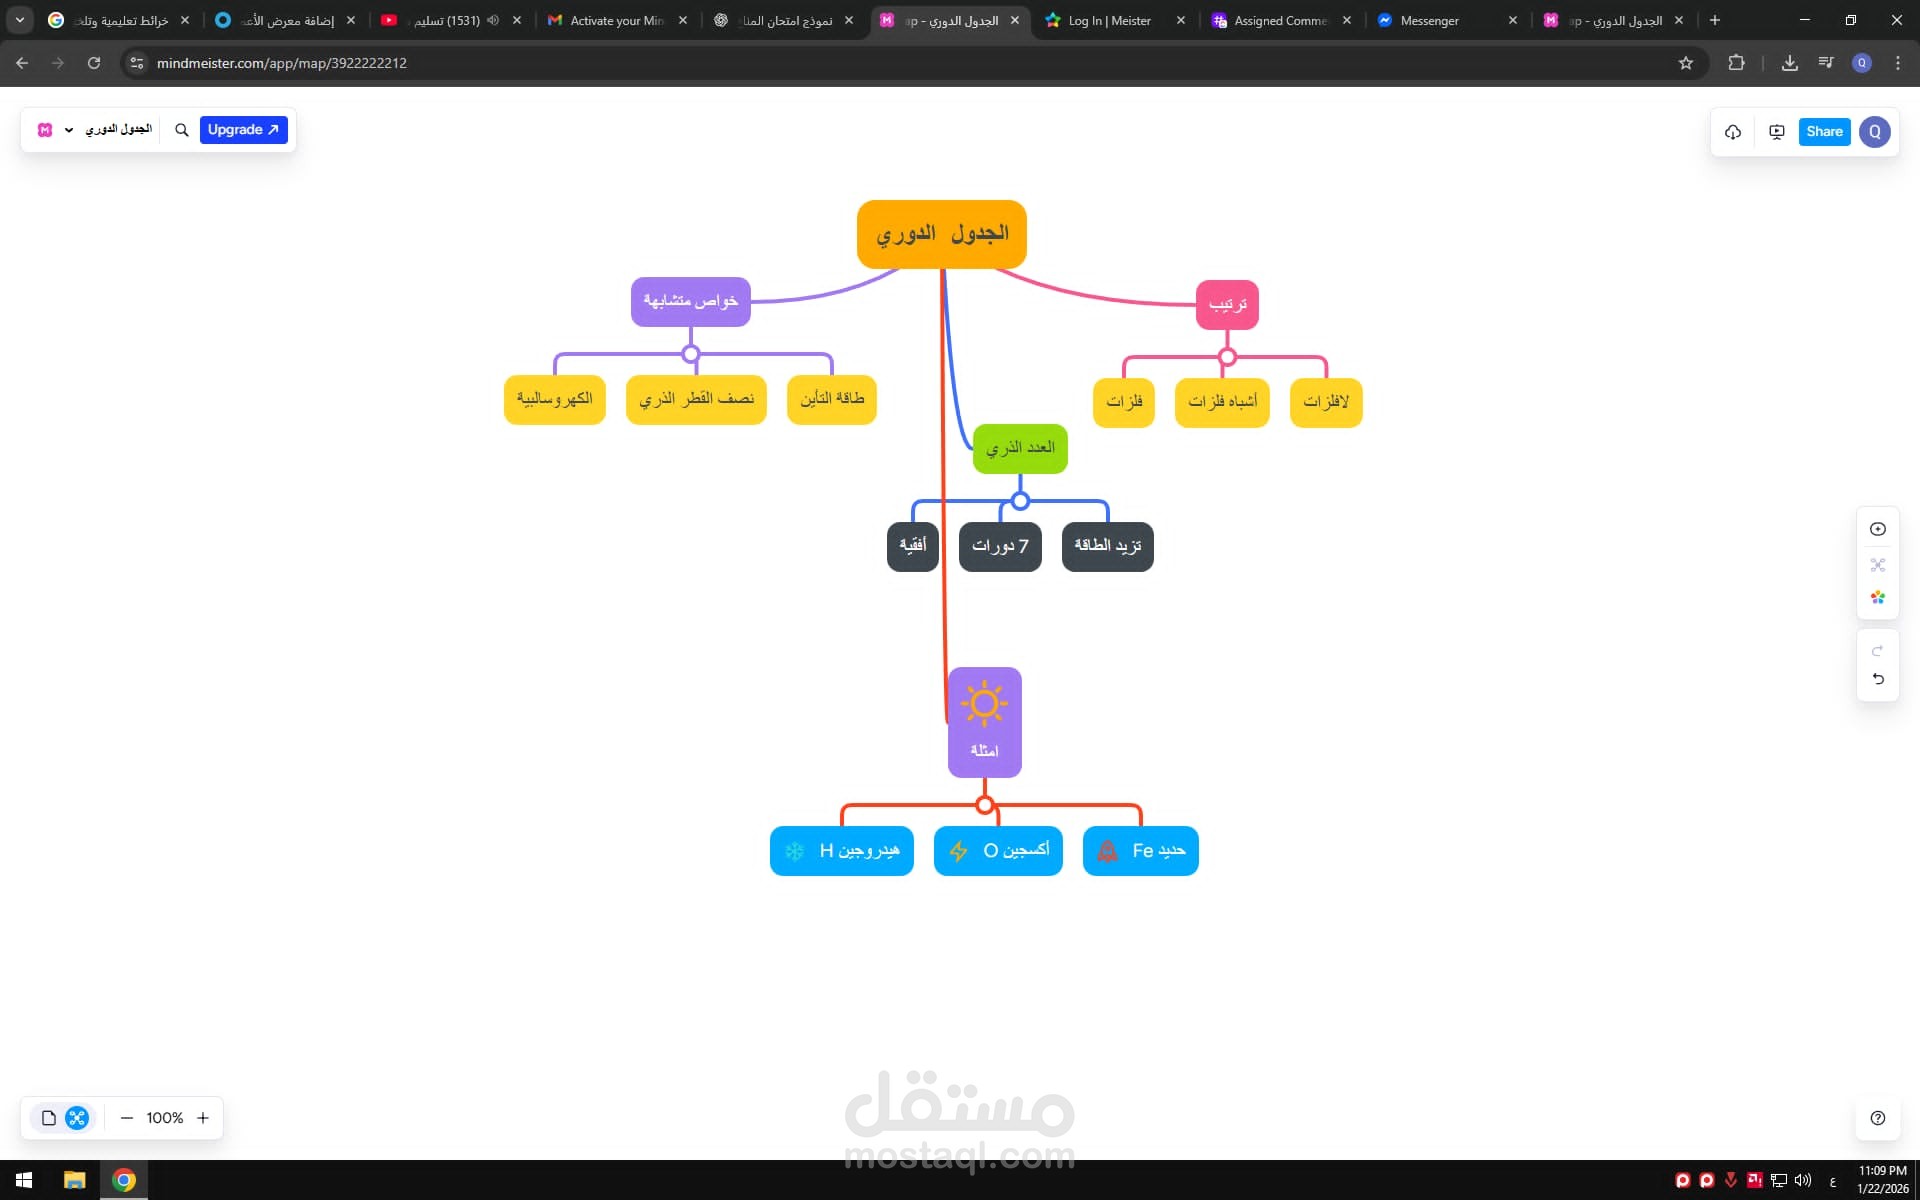
Task: Collapse children of ترتيب node circle
Action: tap(1227, 357)
